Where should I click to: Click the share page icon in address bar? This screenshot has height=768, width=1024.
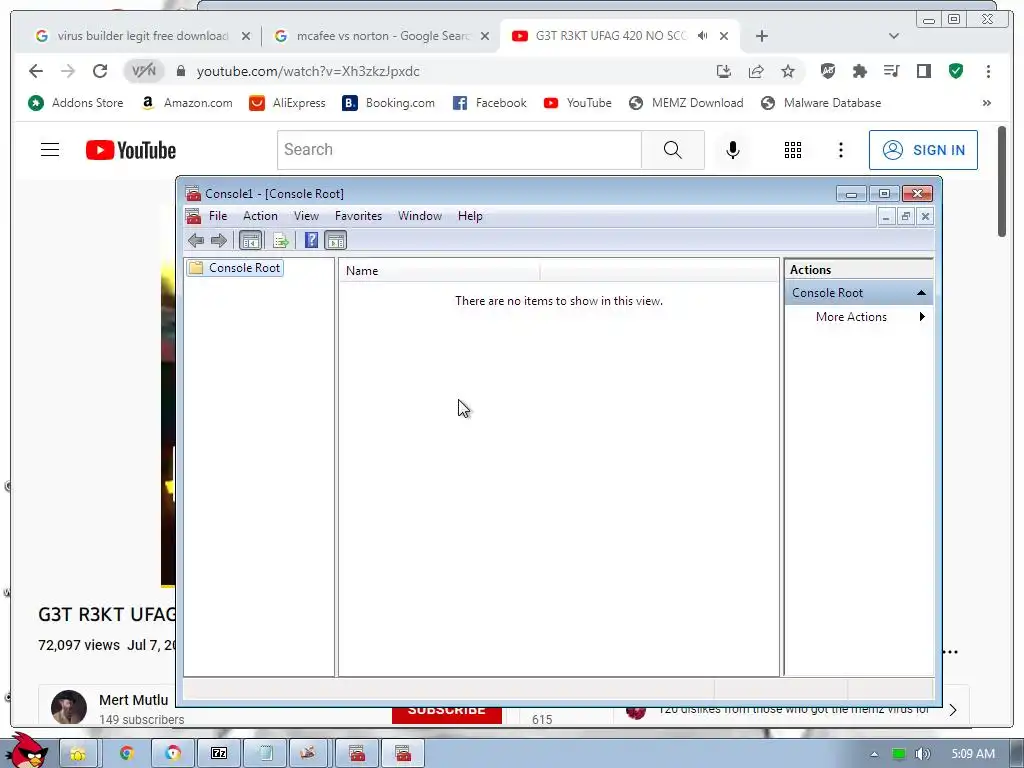(756, 71)
